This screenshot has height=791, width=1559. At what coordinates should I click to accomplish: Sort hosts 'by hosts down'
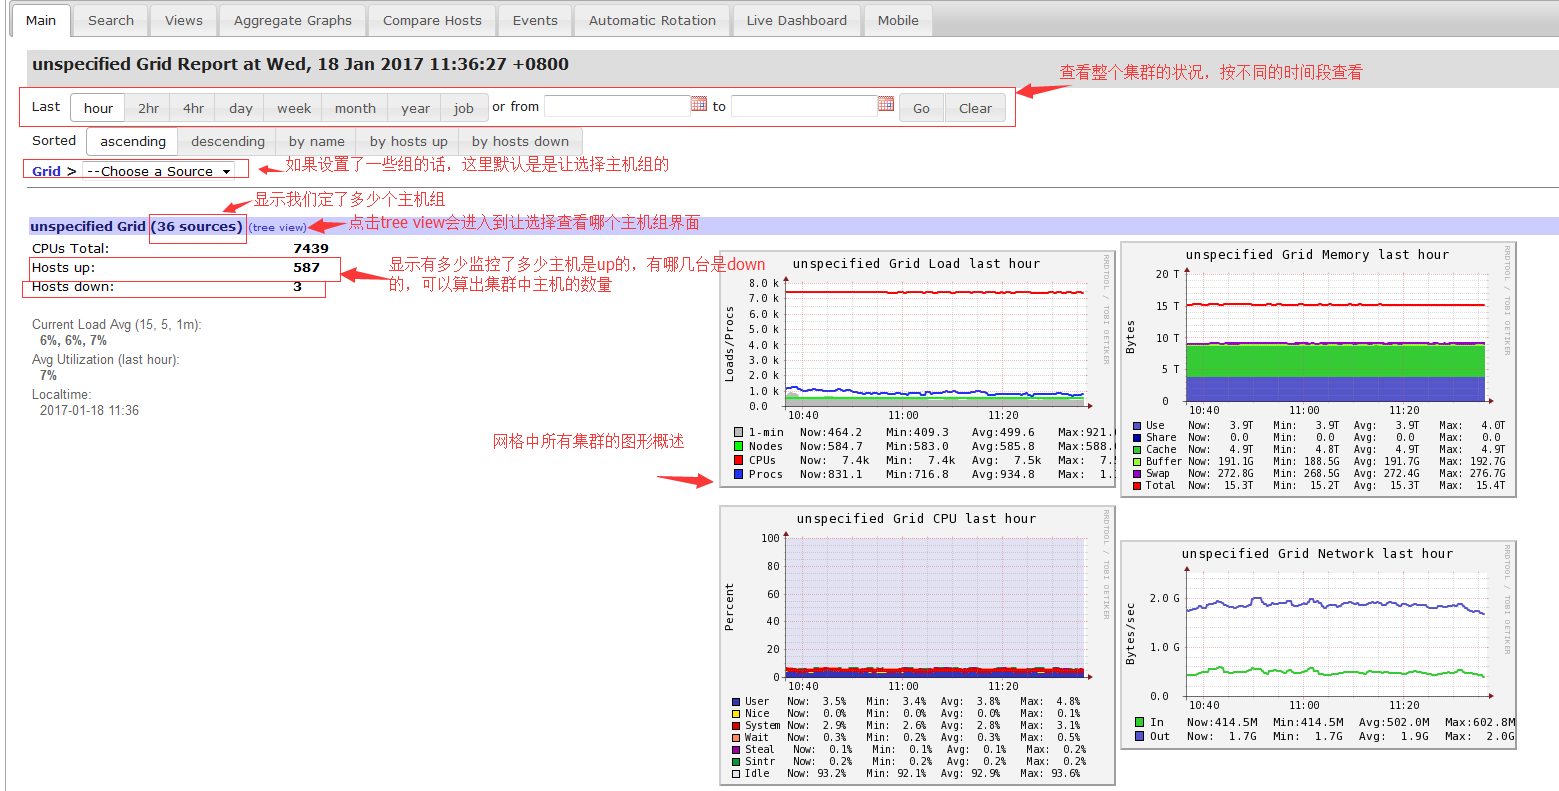point(520,141)
